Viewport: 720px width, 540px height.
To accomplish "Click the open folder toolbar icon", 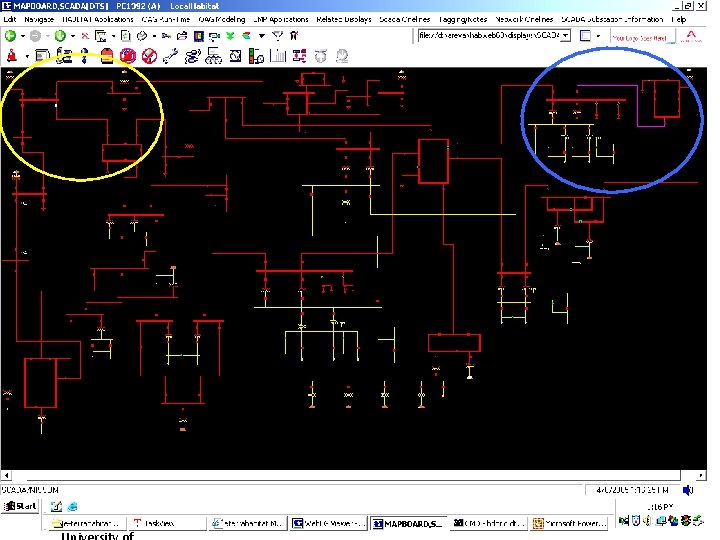I will pyautogui.click(x=182, y=36).
